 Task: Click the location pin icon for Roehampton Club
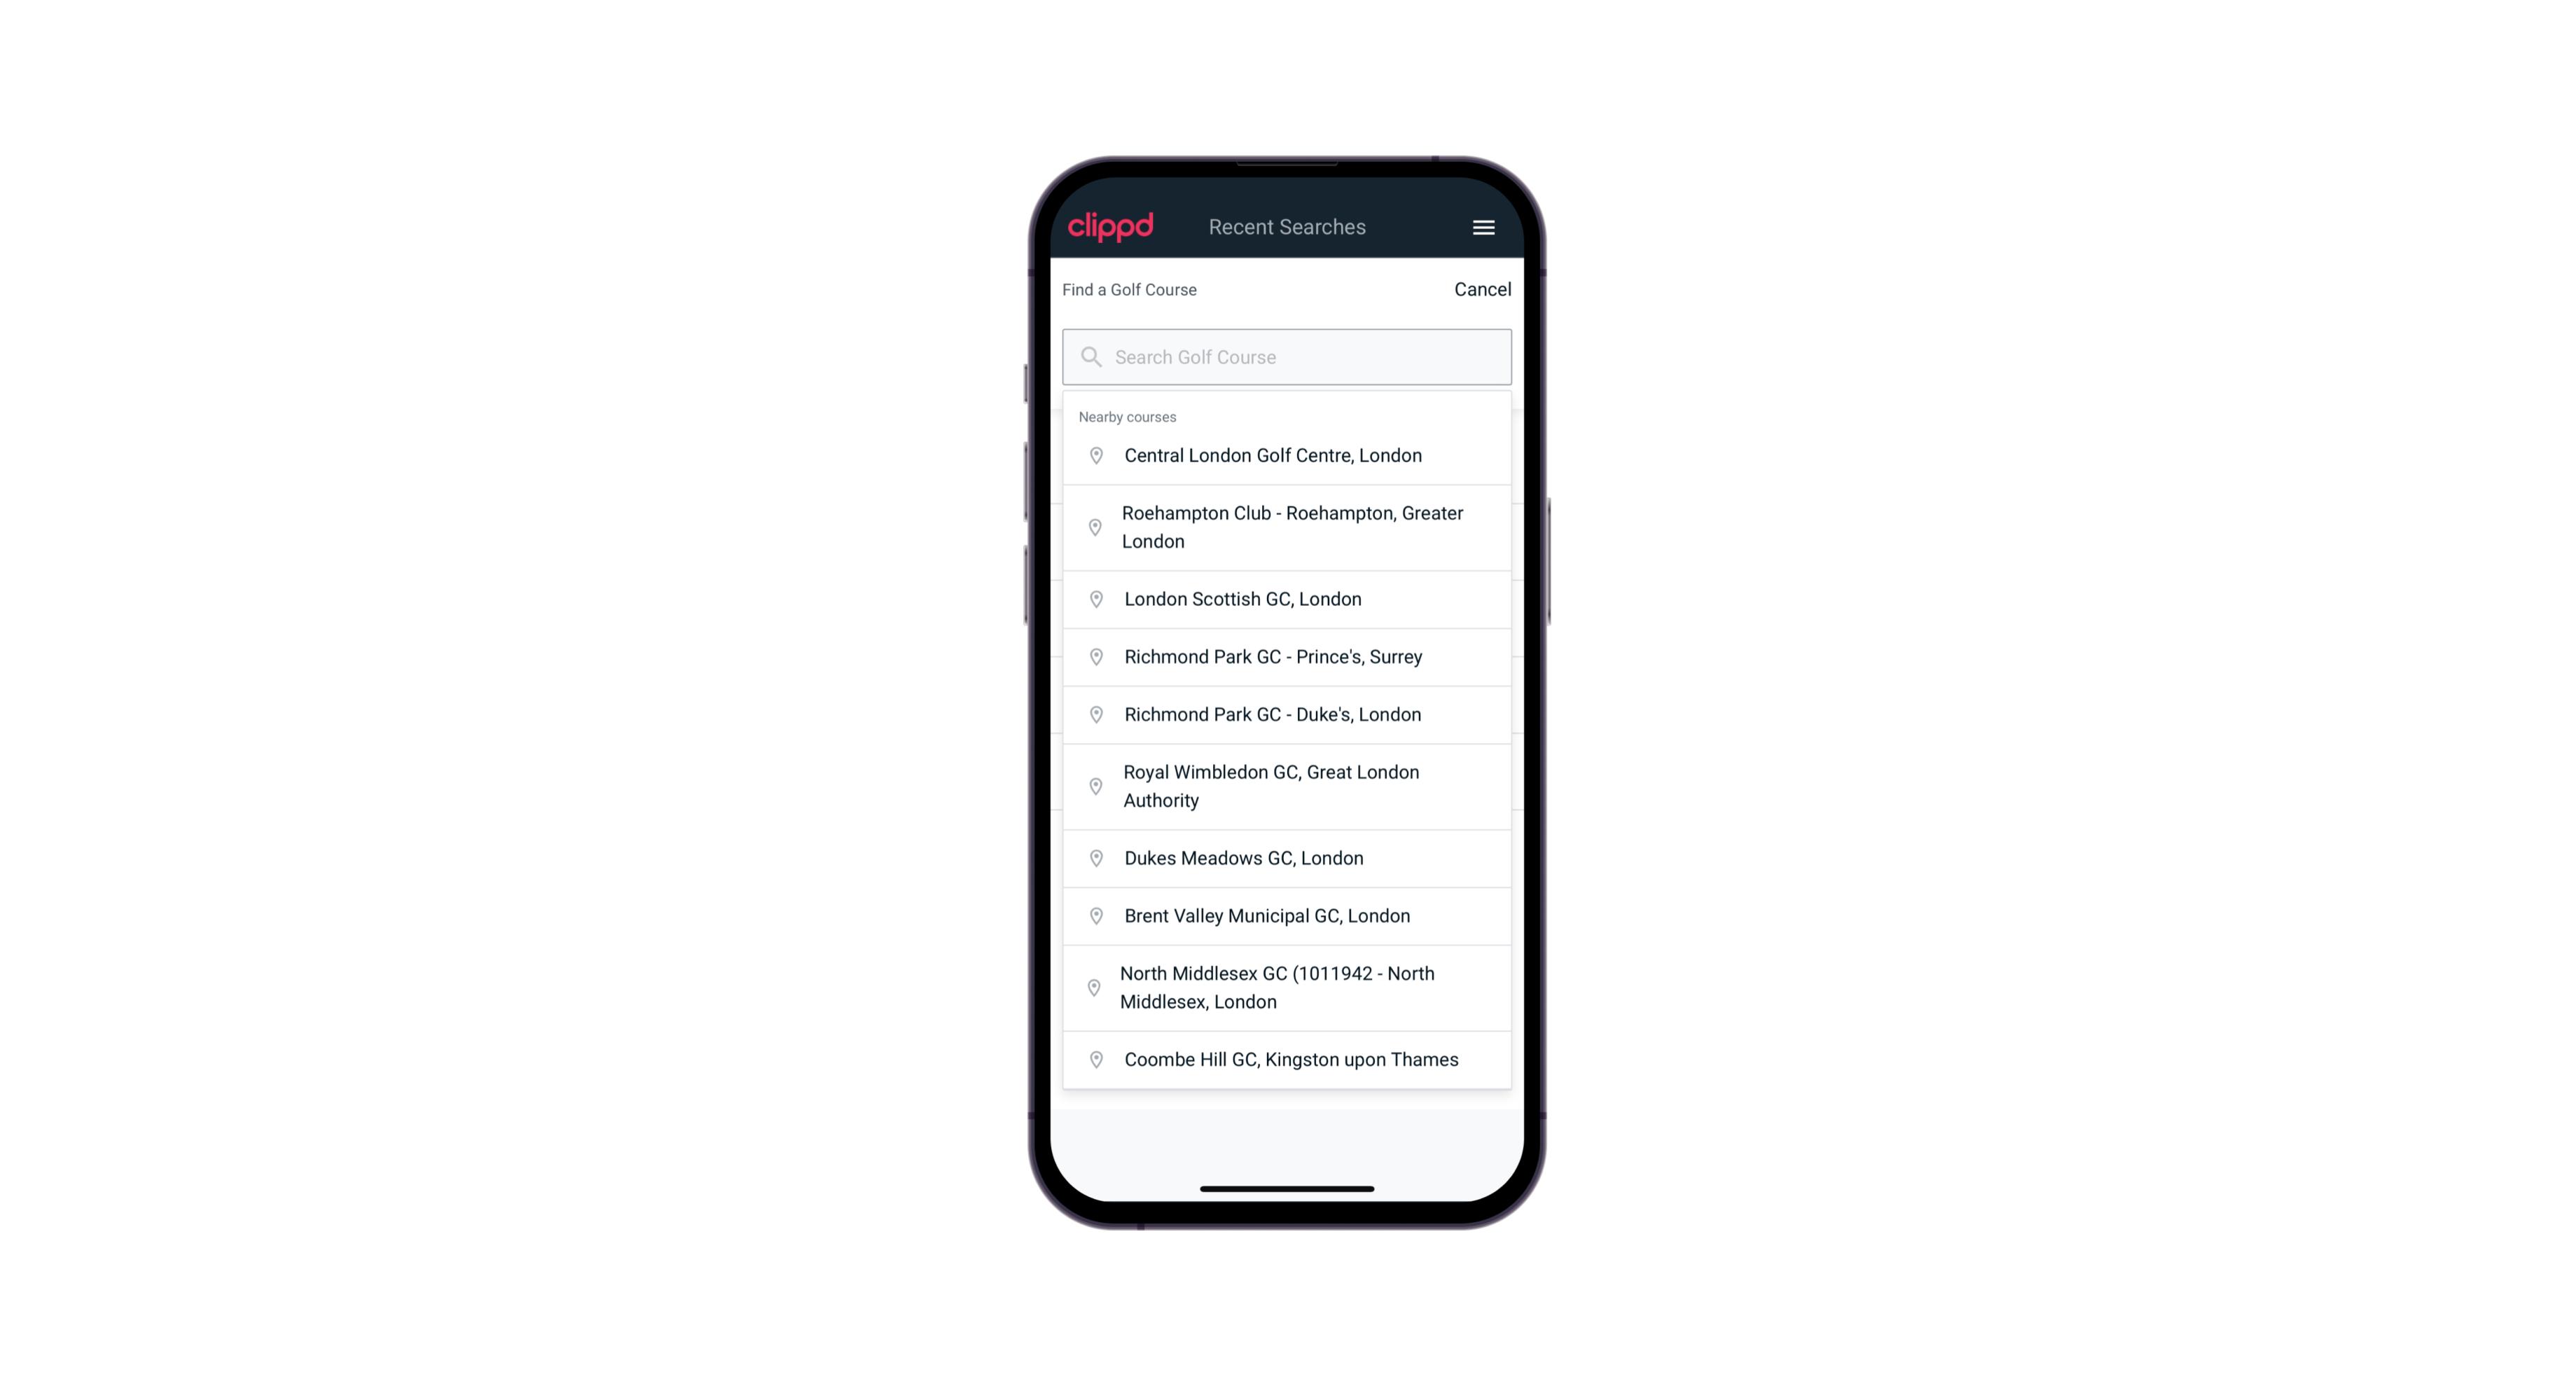tap(1092, 527)
